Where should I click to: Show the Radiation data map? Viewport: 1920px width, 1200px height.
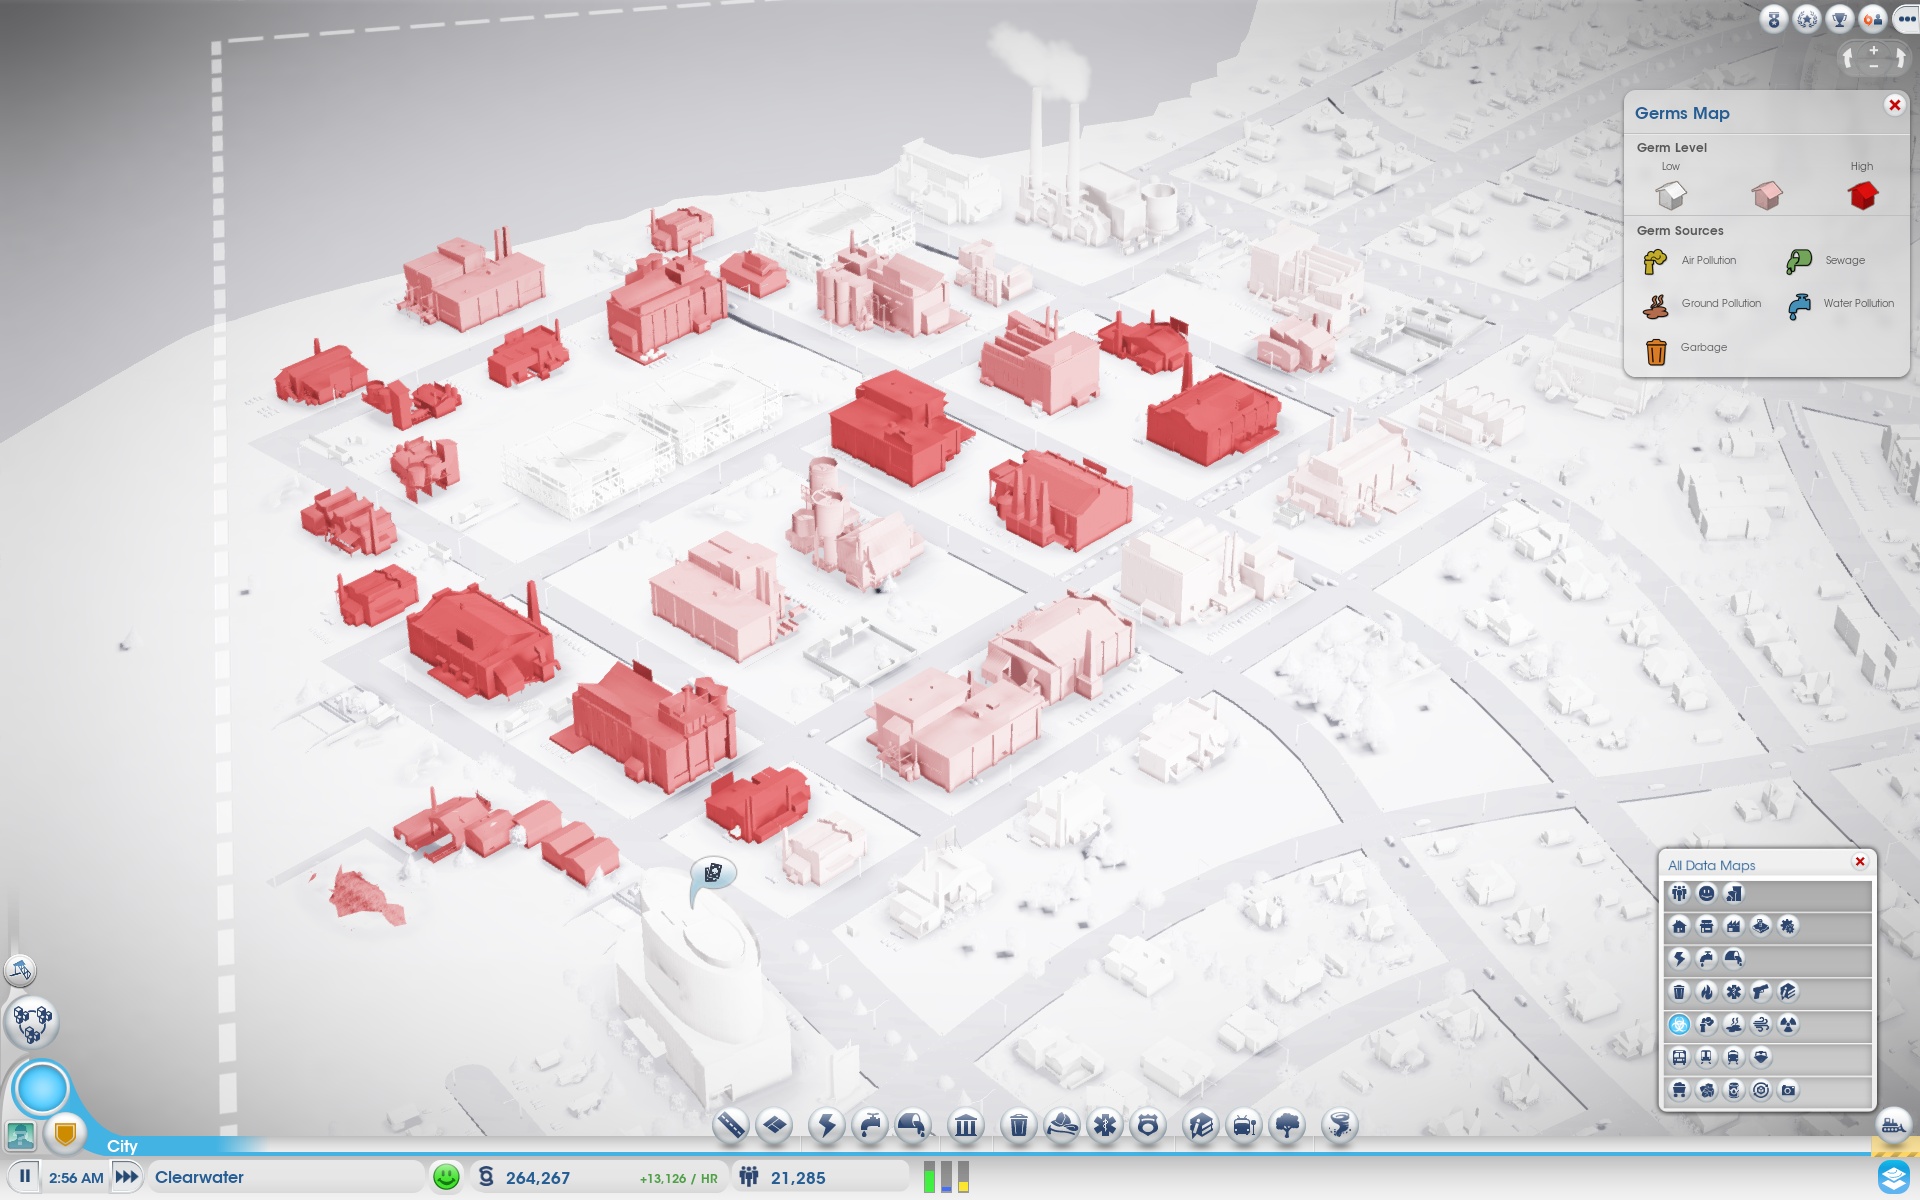click(x=1788, y=1024)
